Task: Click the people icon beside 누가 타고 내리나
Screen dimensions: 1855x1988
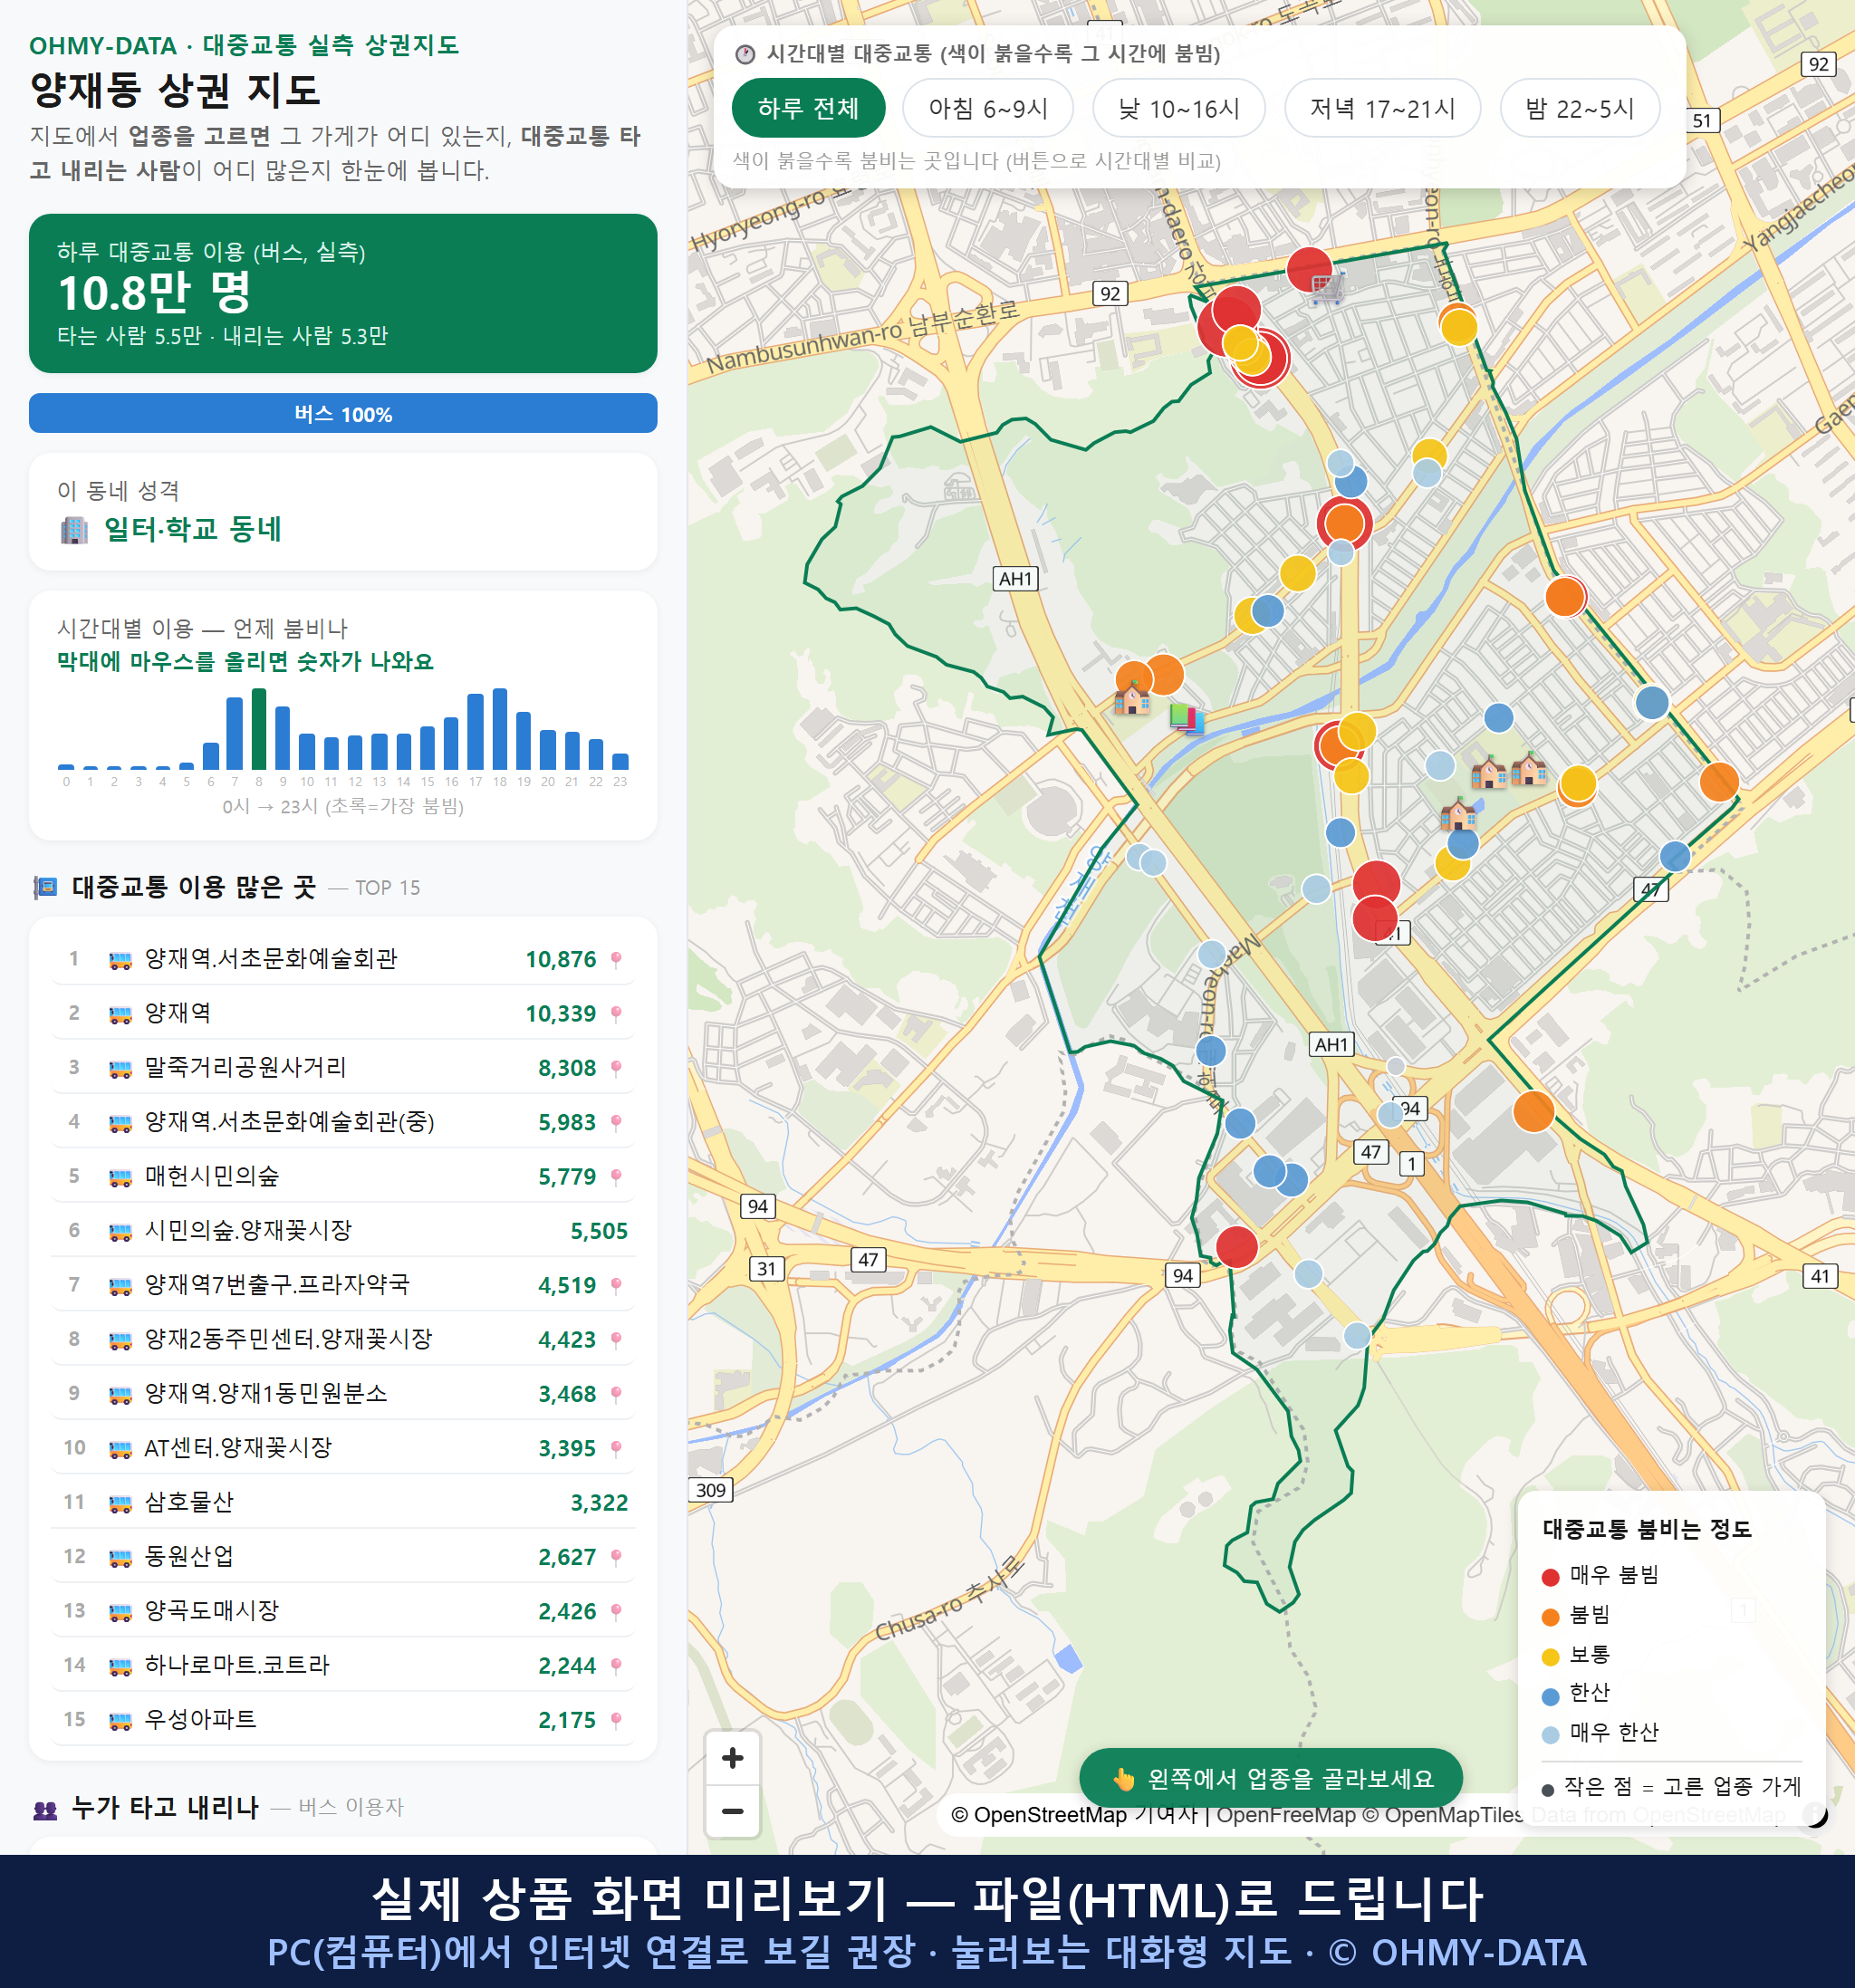Action: click(45, 1808)
